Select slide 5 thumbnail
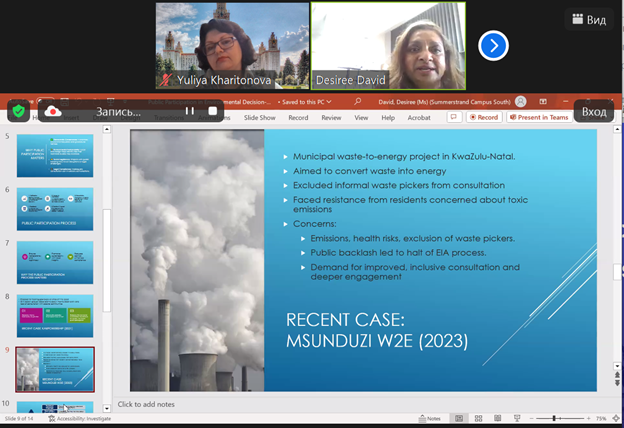This screenshot has width=624, height=428. click(x=55, y=156)
